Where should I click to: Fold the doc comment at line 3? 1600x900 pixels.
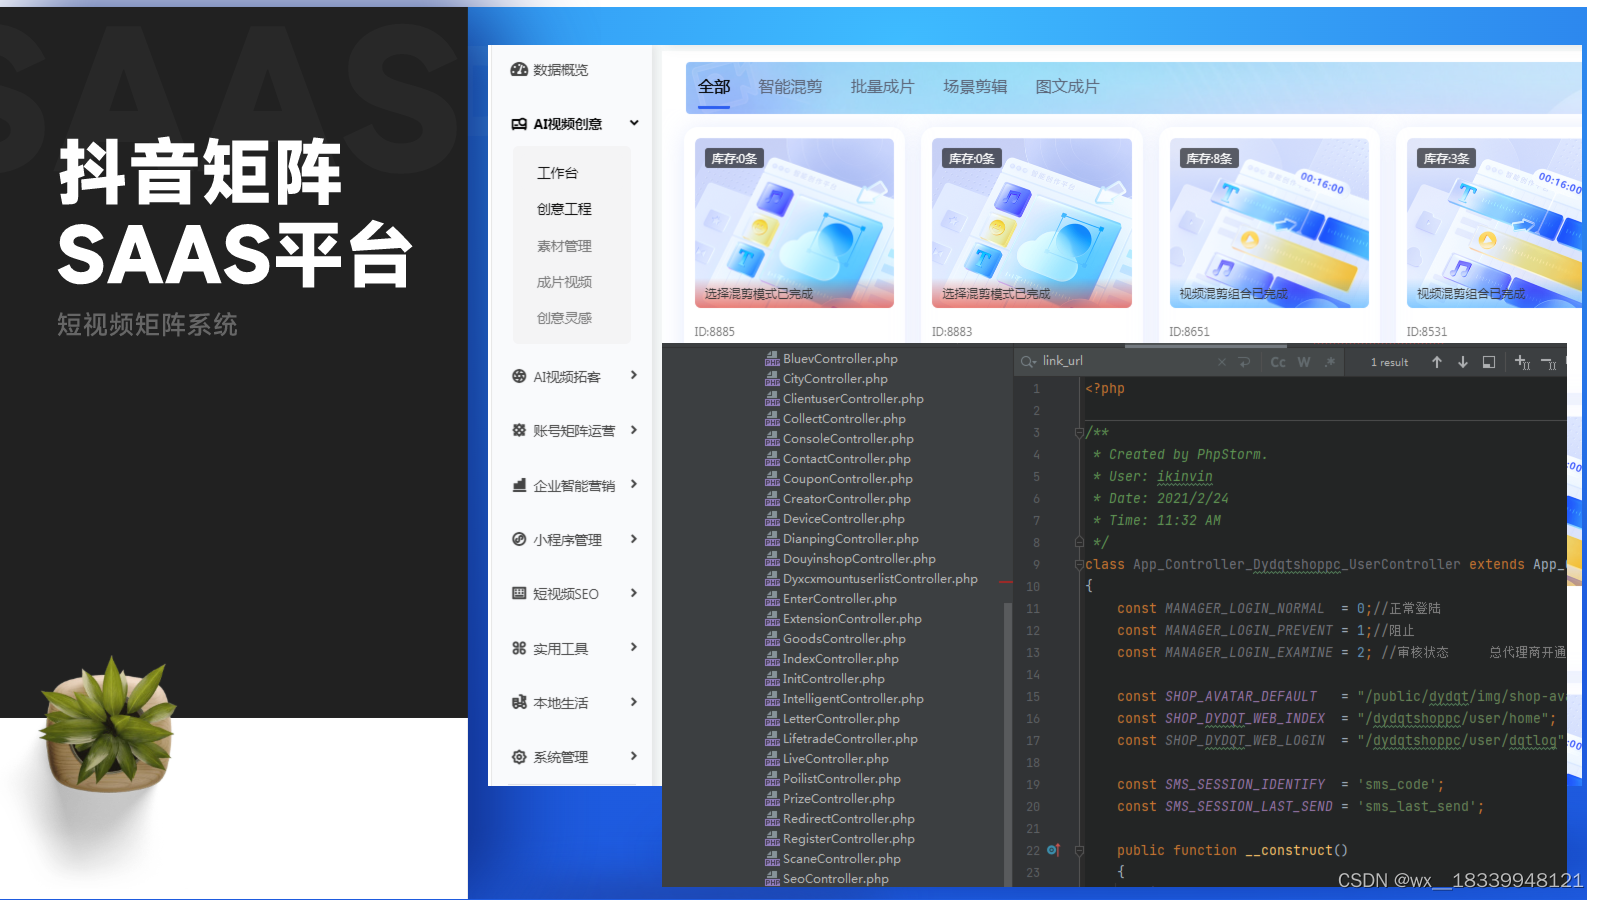pos(1079,433)
